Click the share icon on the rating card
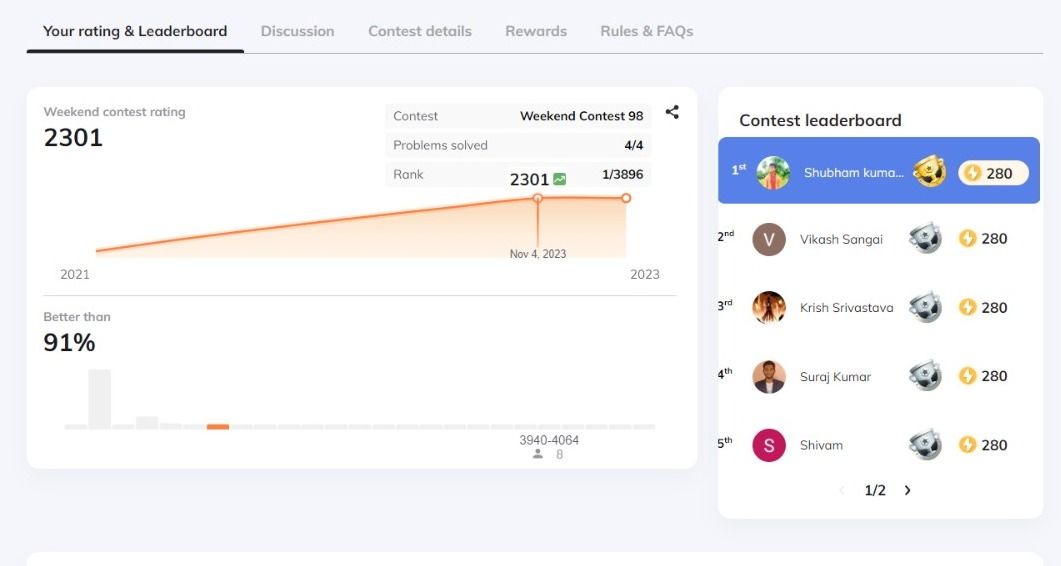Screen dimensions: 1061x566 (x=672, y=112)
